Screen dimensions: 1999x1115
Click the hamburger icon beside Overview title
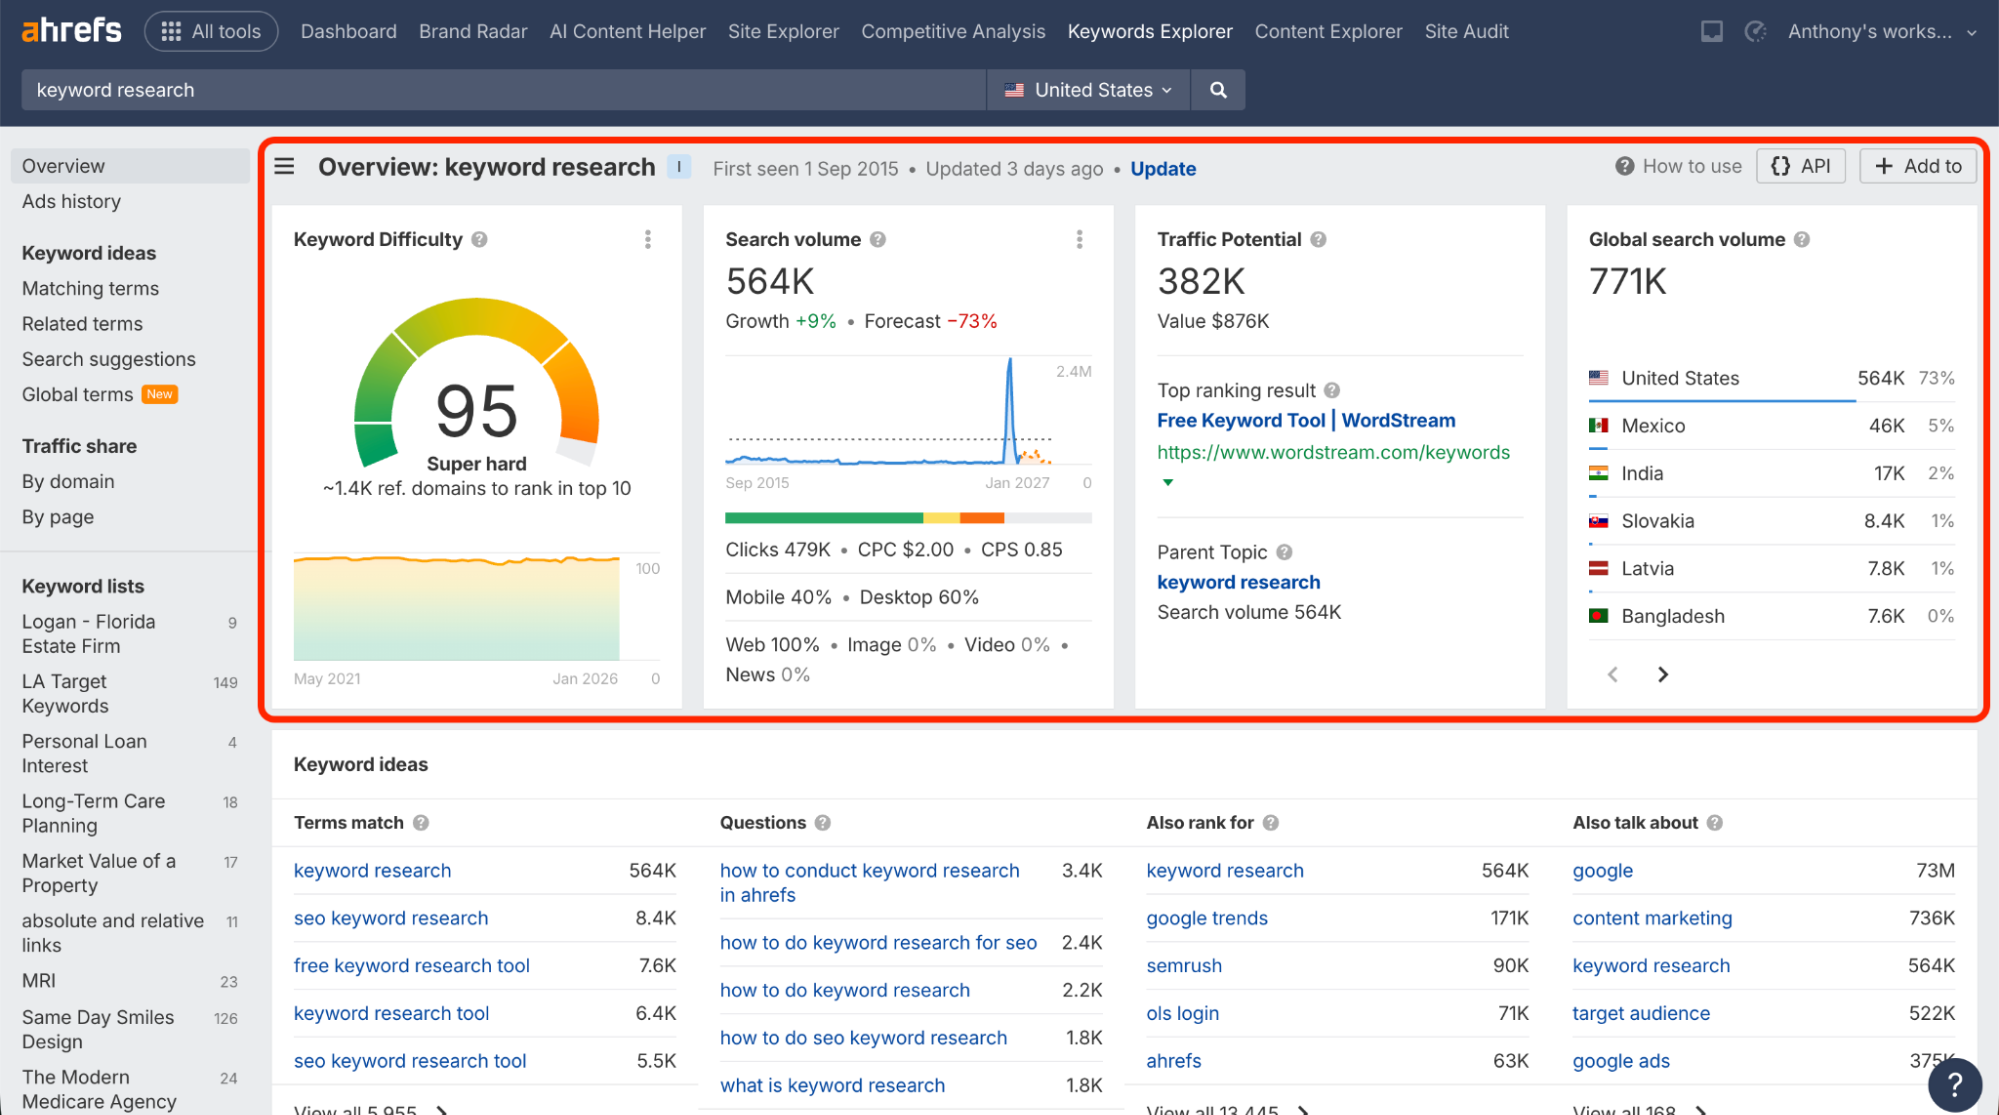(284, 166)
